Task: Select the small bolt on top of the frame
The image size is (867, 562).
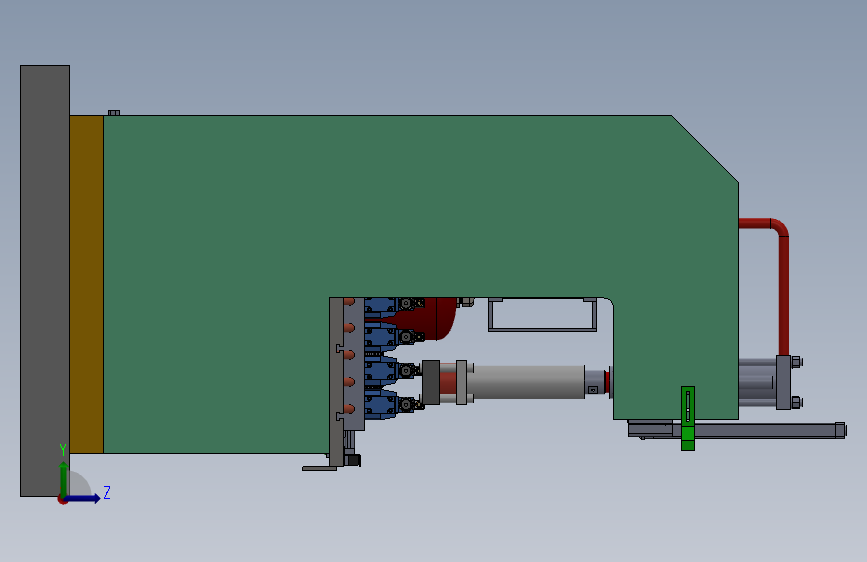Action: tap(114, 113)
